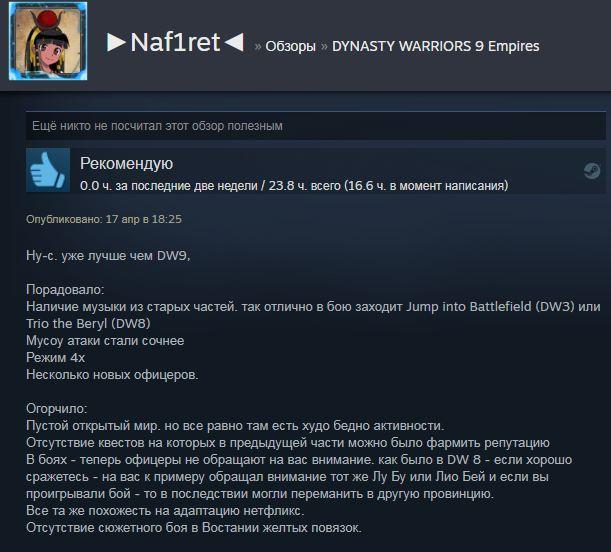Click the » separator before Обзоры

pyautogui.click(x=258, y=46)
